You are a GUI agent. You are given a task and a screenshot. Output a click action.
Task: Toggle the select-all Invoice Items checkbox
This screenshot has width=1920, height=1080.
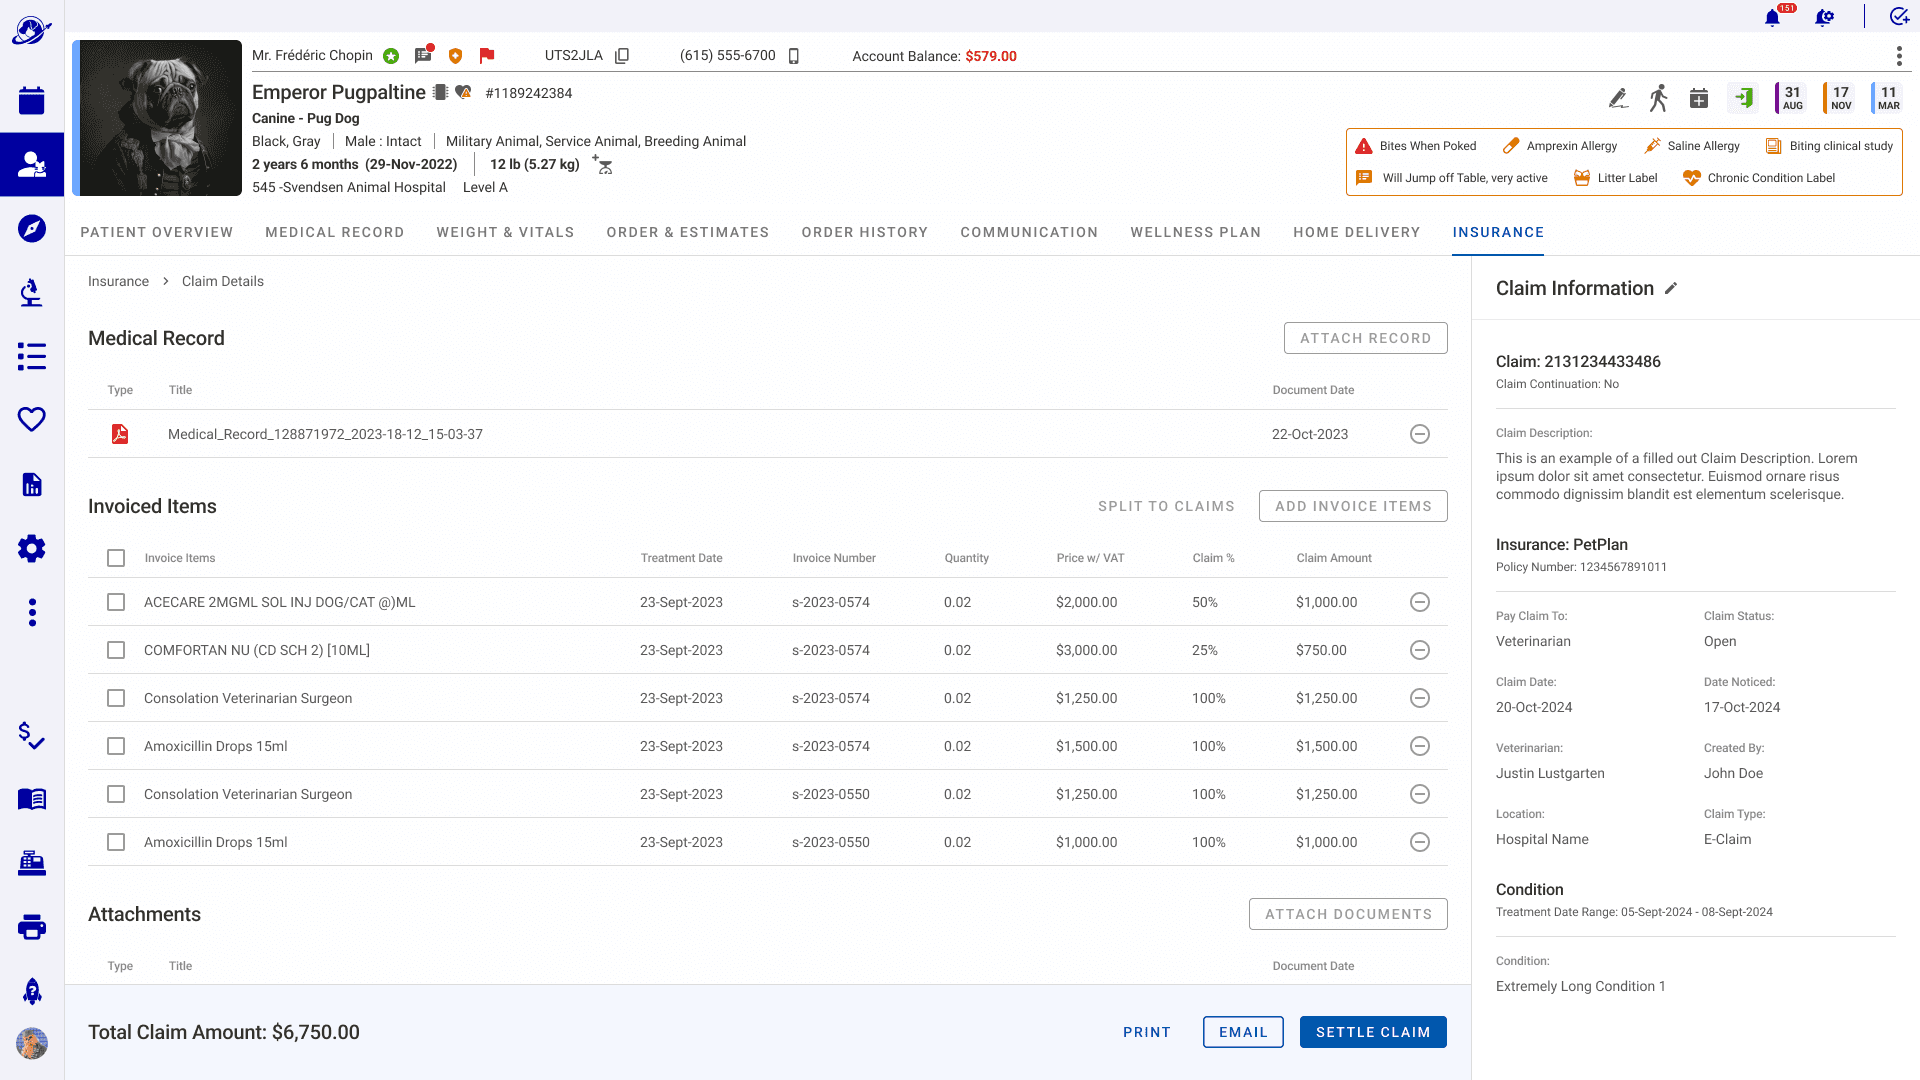pos(116,558)
